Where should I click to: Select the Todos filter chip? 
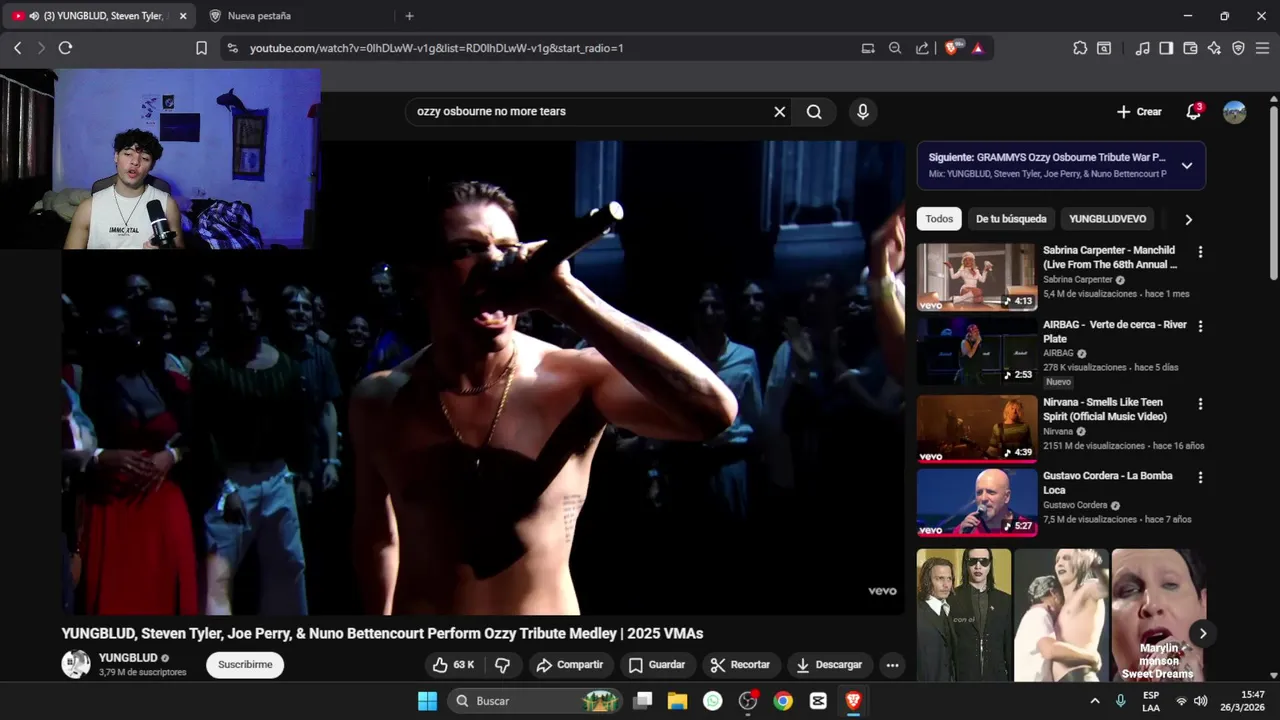click(939, 219)
